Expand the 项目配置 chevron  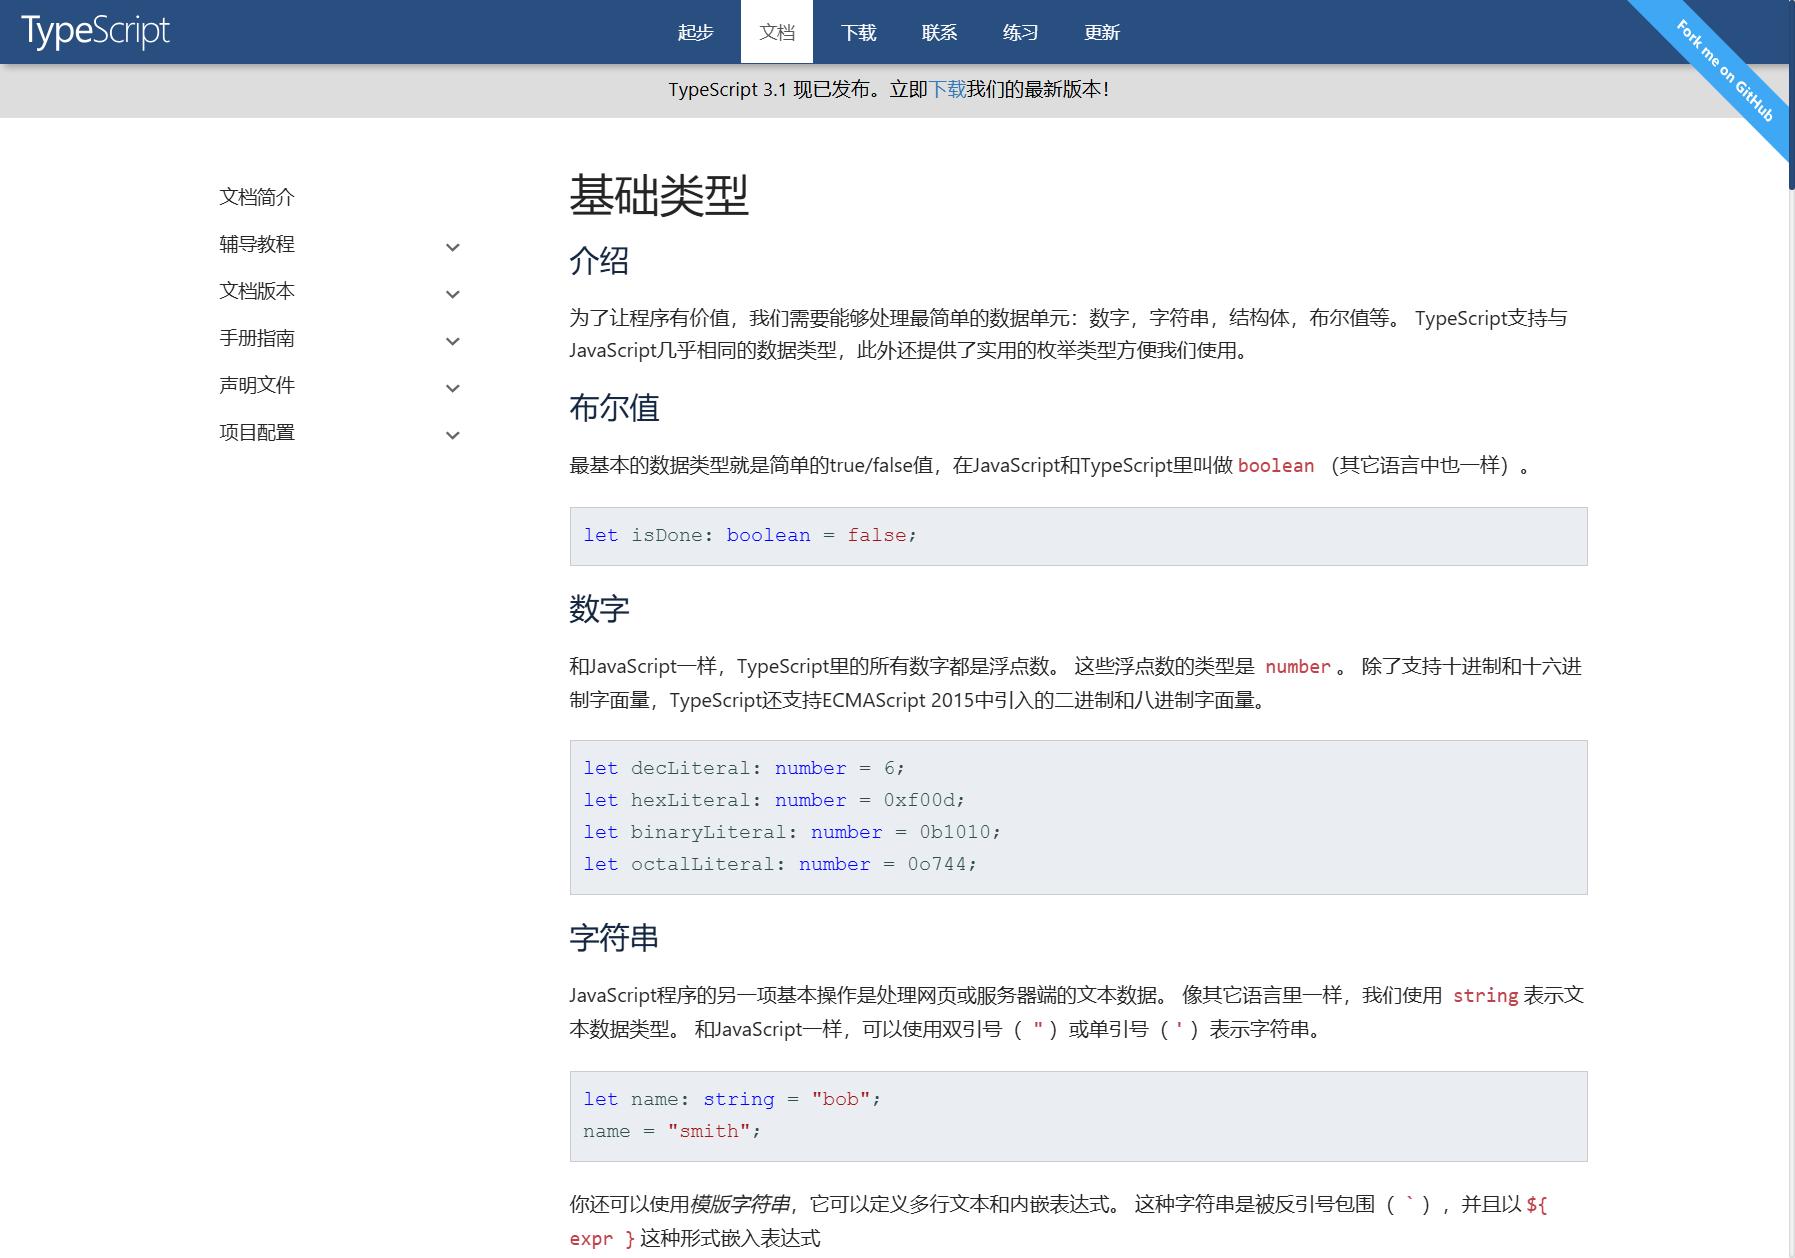(x=453, y=435)
